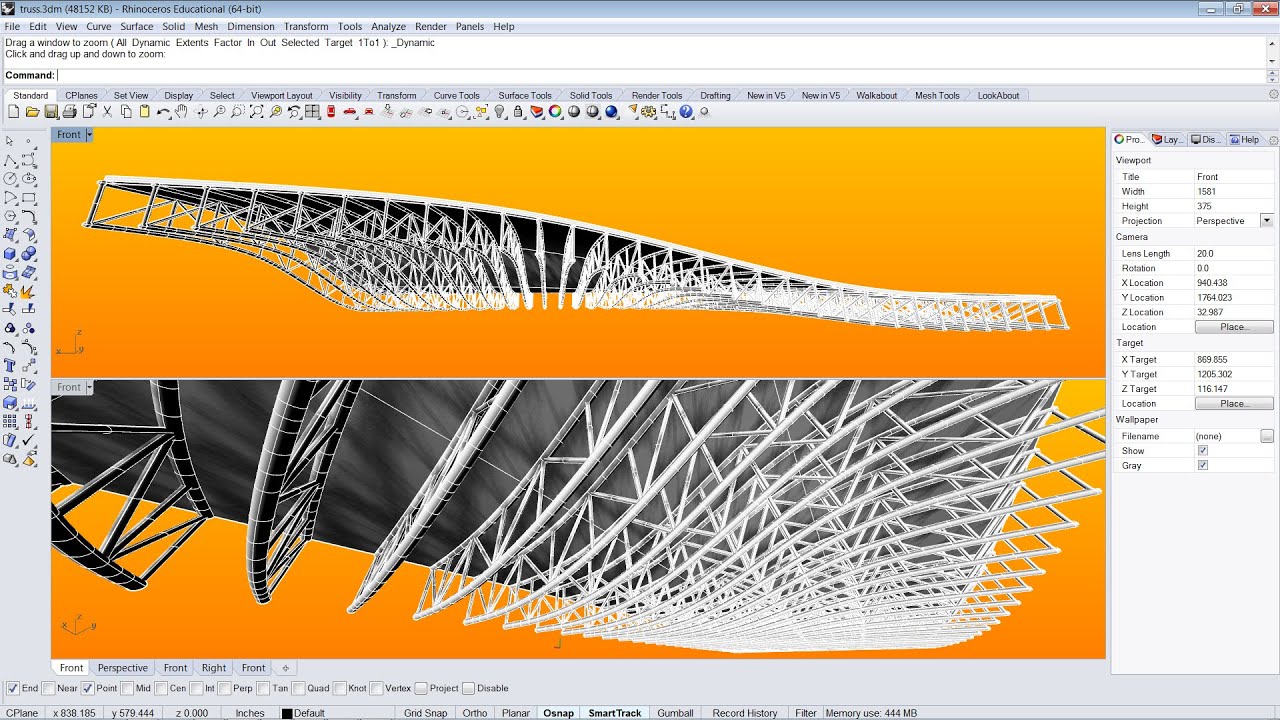
Task: Click the Filename browse ellipsis button
Action: (1267, 436)
